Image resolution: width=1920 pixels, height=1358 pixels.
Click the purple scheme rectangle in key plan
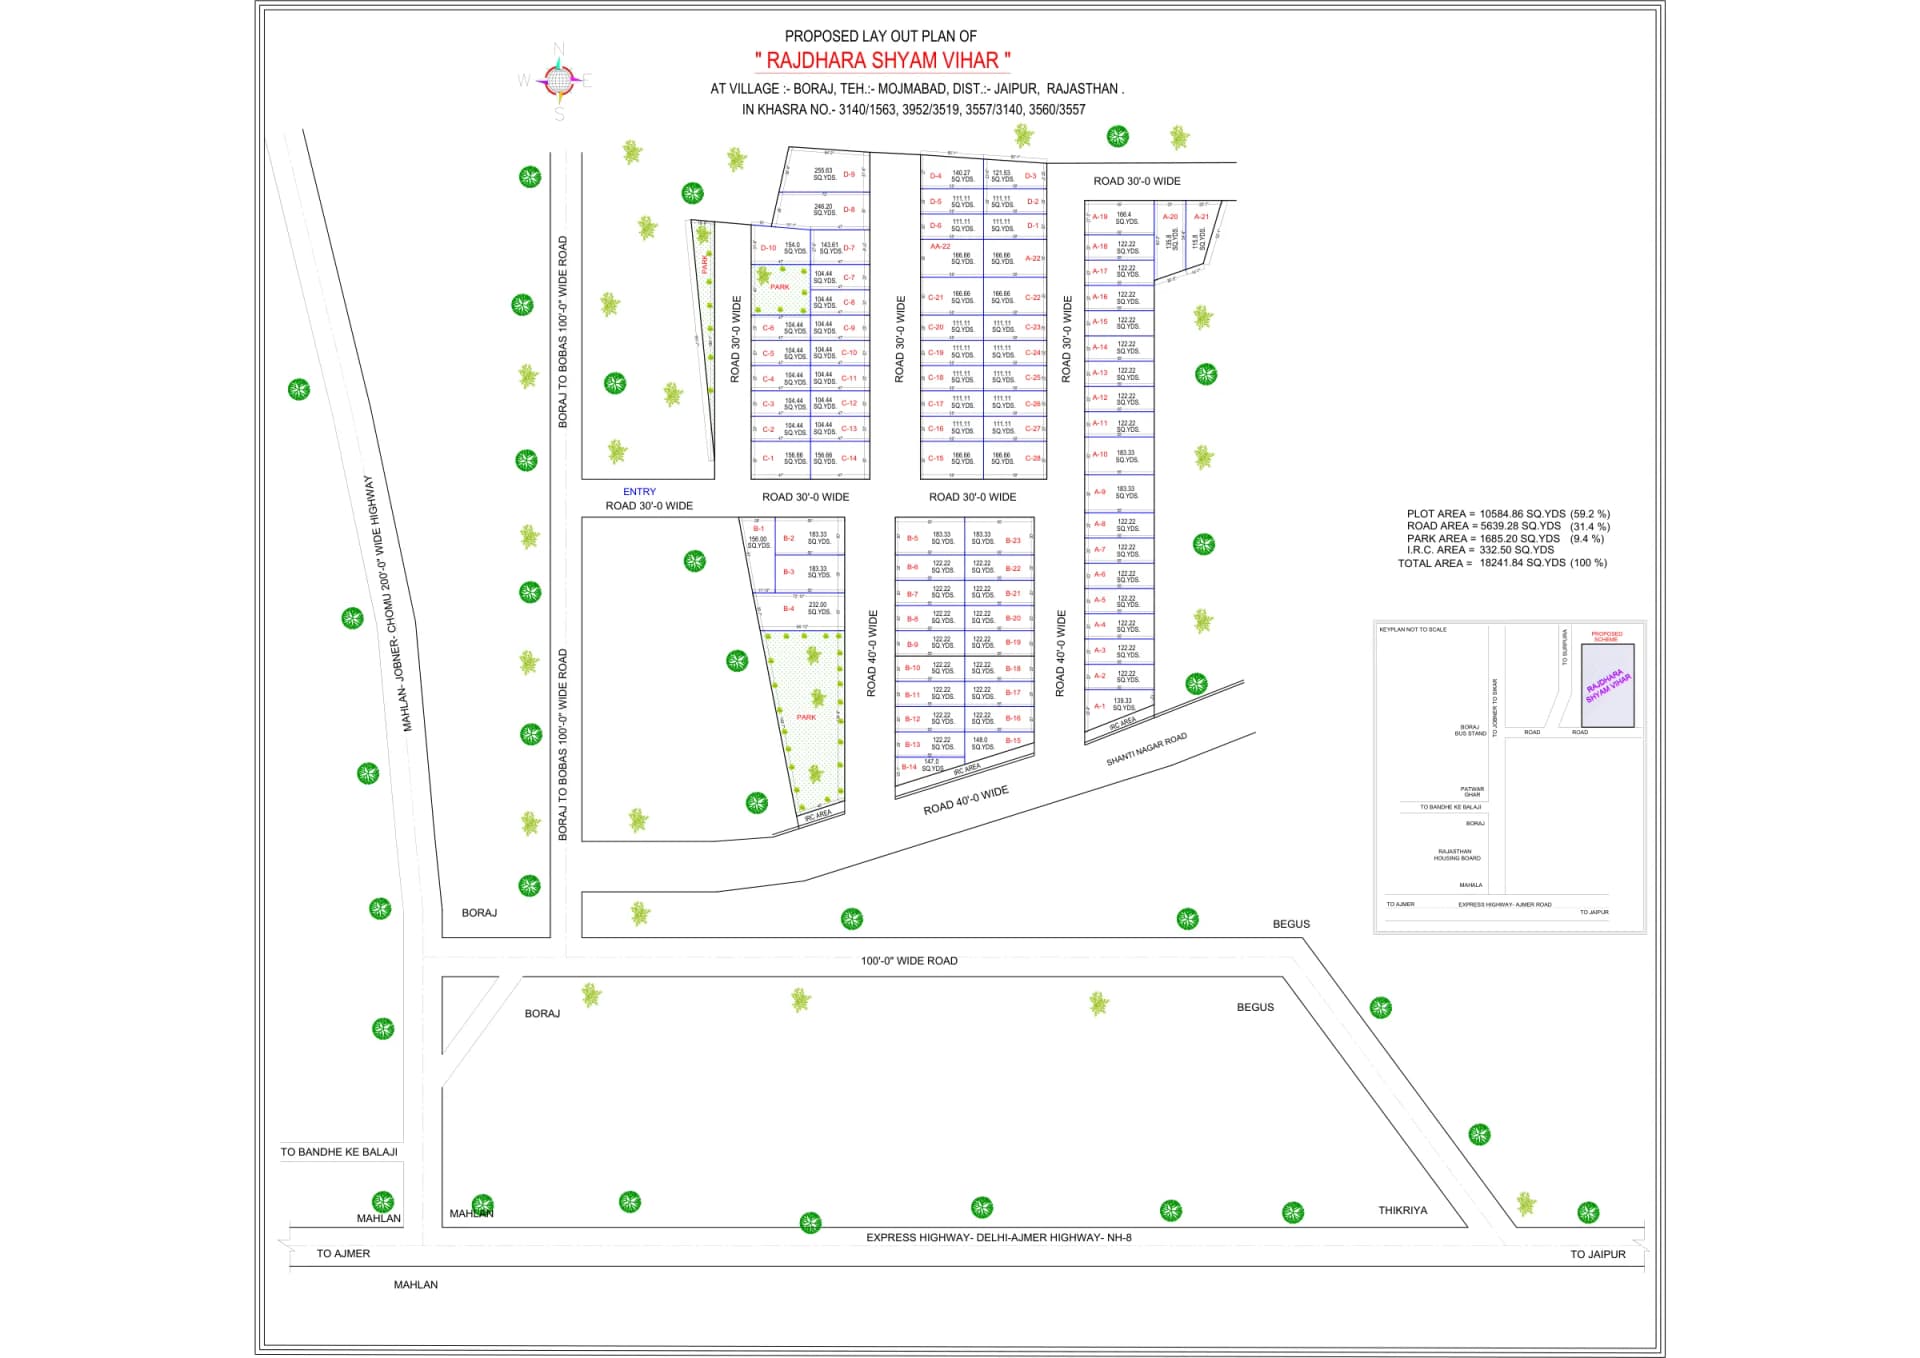pos(1608,686)
